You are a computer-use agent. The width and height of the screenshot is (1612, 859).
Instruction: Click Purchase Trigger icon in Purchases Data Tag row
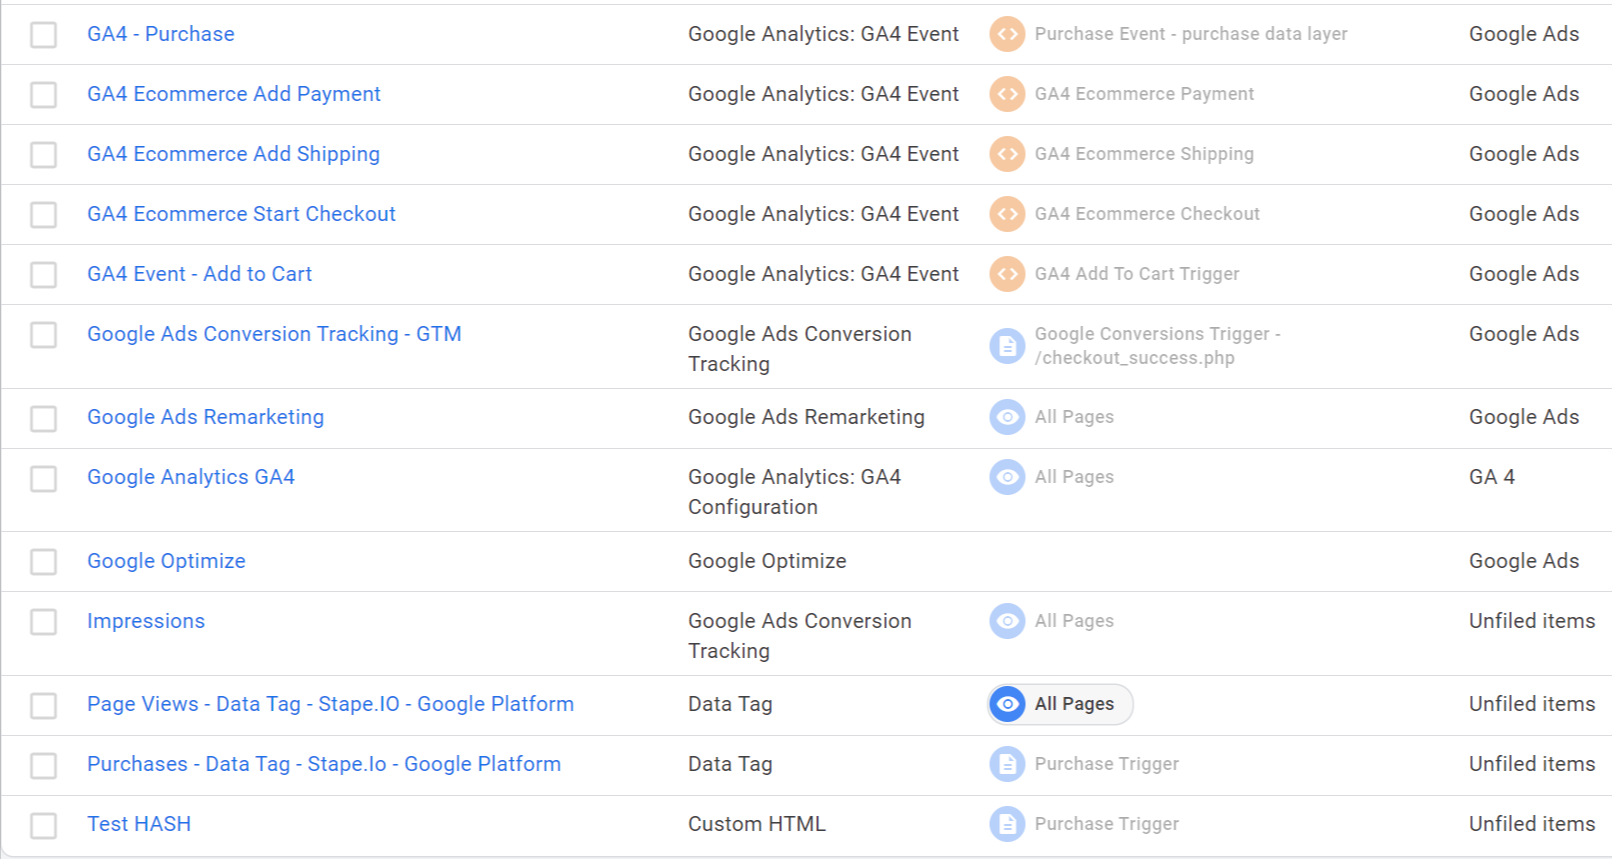[1007, 764]
